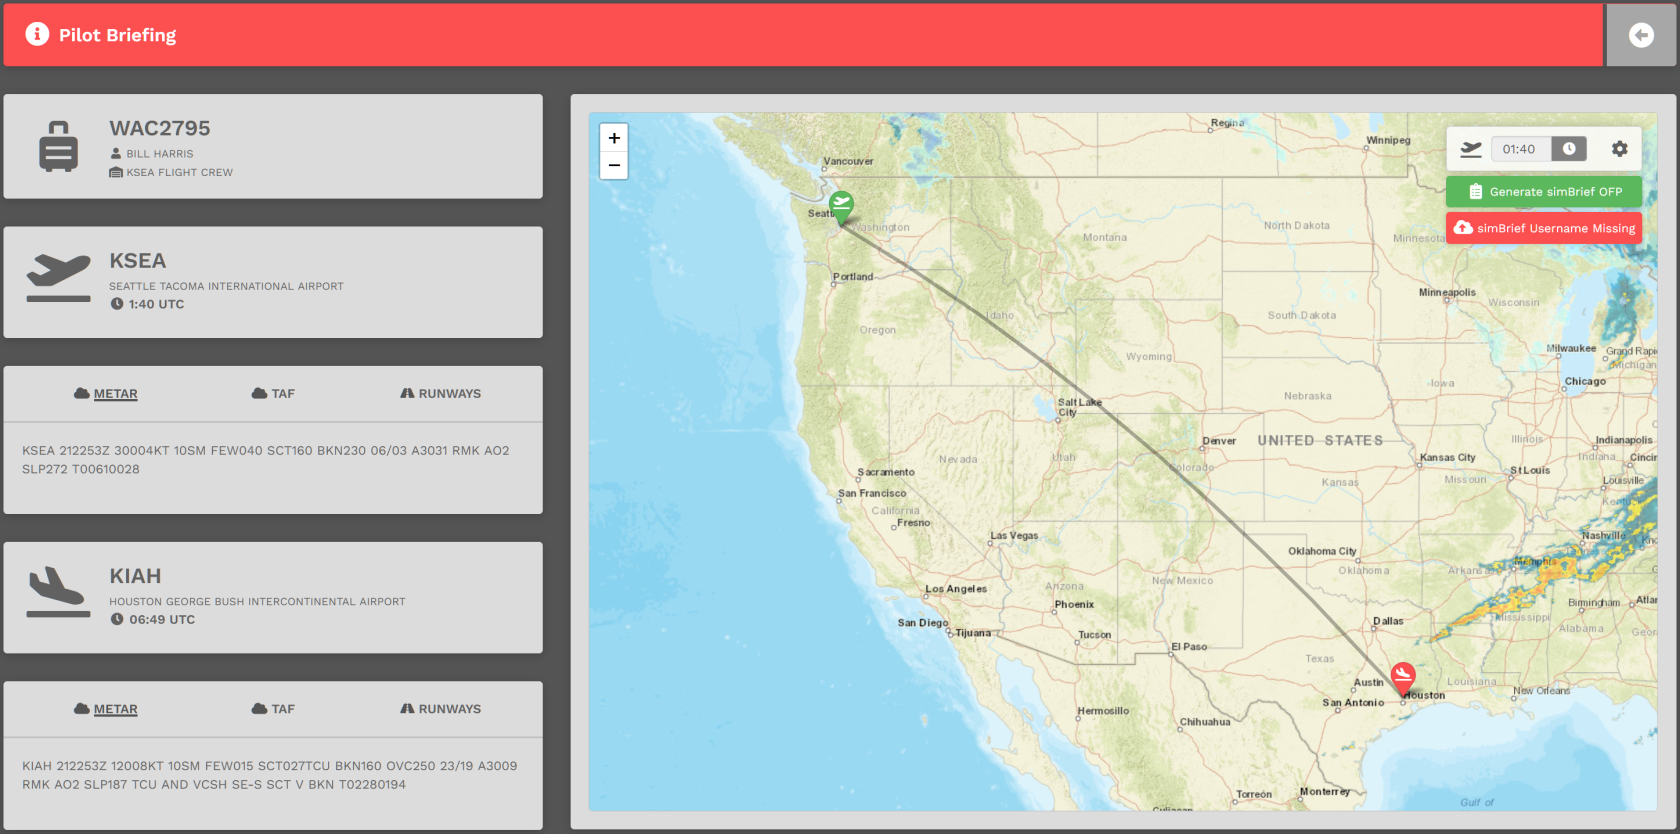Click the KIAH METAR report text
This screenshot has width=1680, height=834.
point(270,775)
